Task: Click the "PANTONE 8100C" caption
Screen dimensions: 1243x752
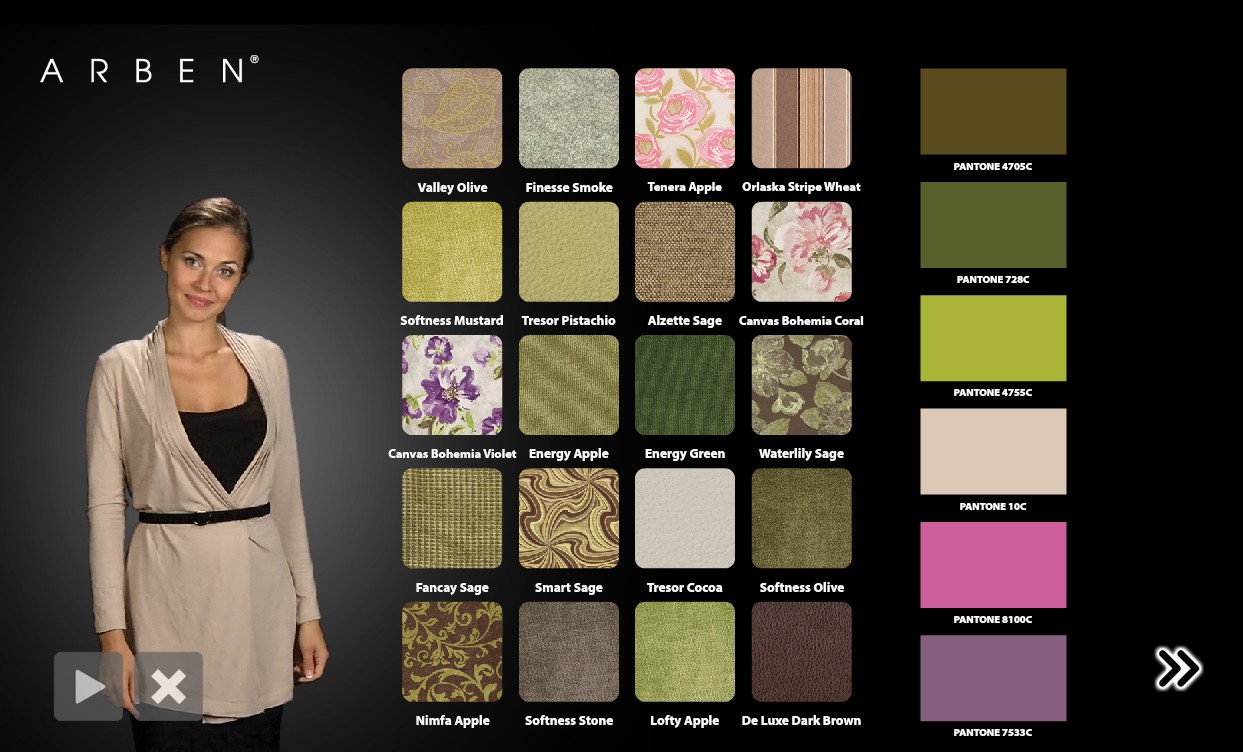Action: coord(993,620)
